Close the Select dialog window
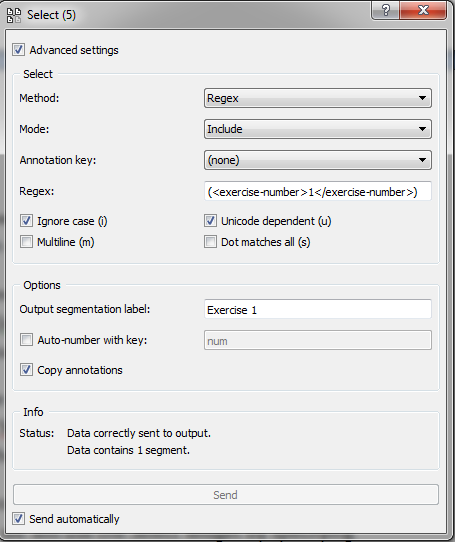 point(423,10)
